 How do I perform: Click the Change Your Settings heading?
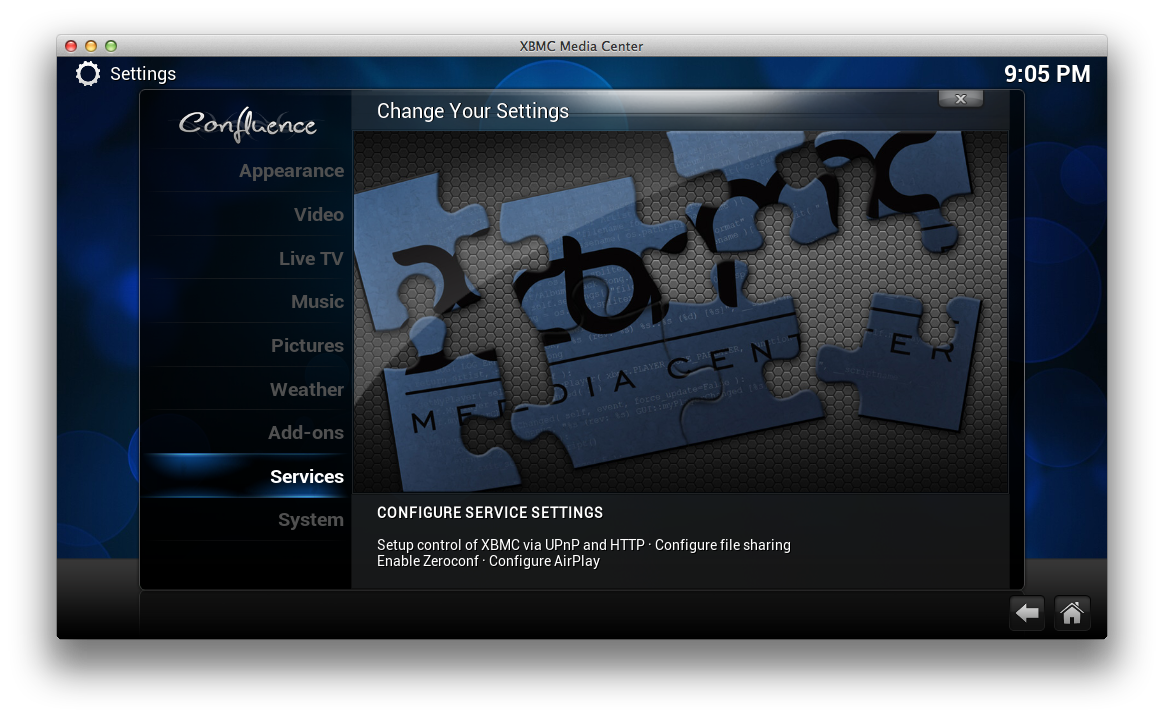click(473, 111)
